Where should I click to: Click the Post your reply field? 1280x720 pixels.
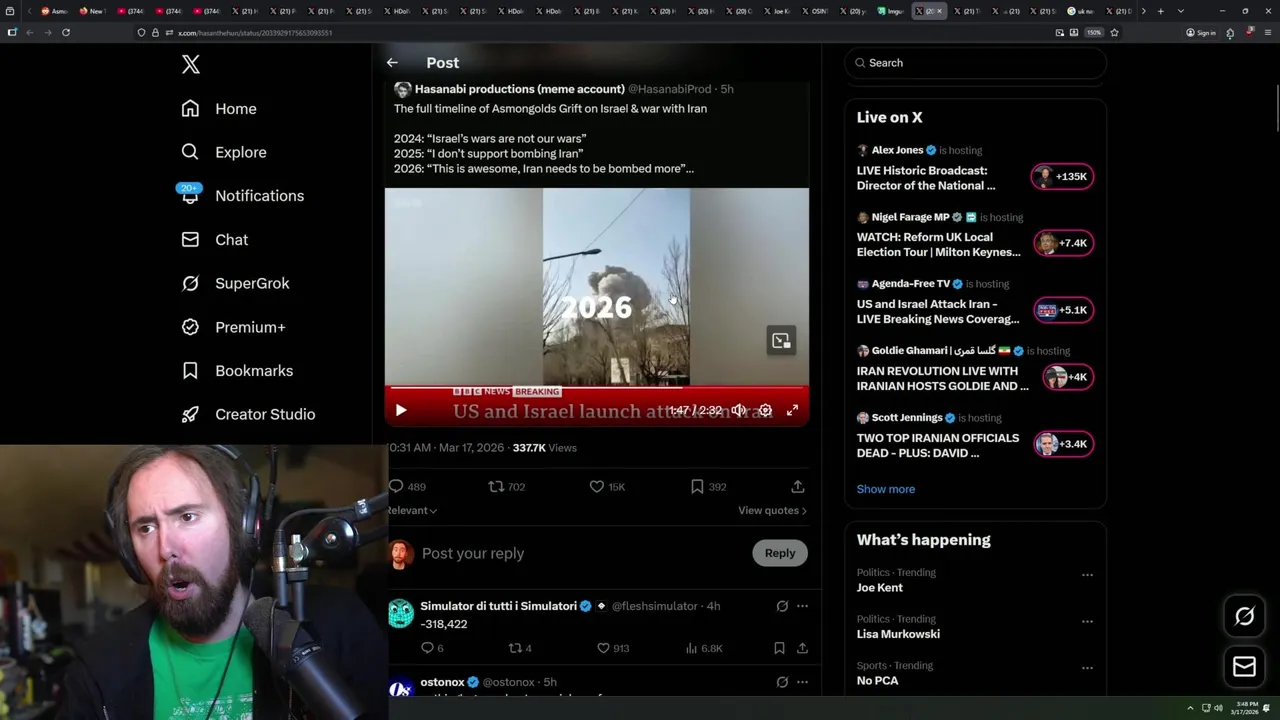[580, 553]
